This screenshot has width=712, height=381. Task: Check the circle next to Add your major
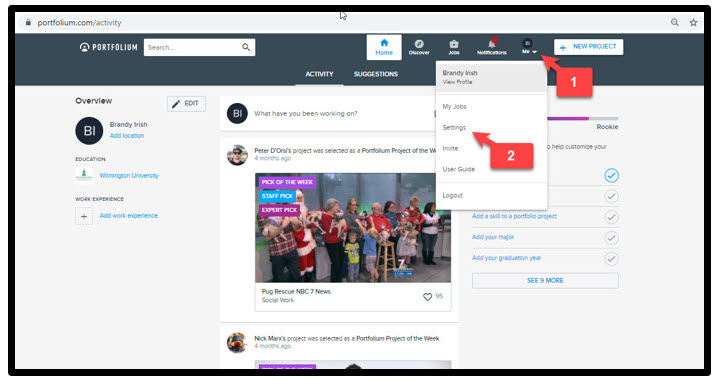pos(612,238)
